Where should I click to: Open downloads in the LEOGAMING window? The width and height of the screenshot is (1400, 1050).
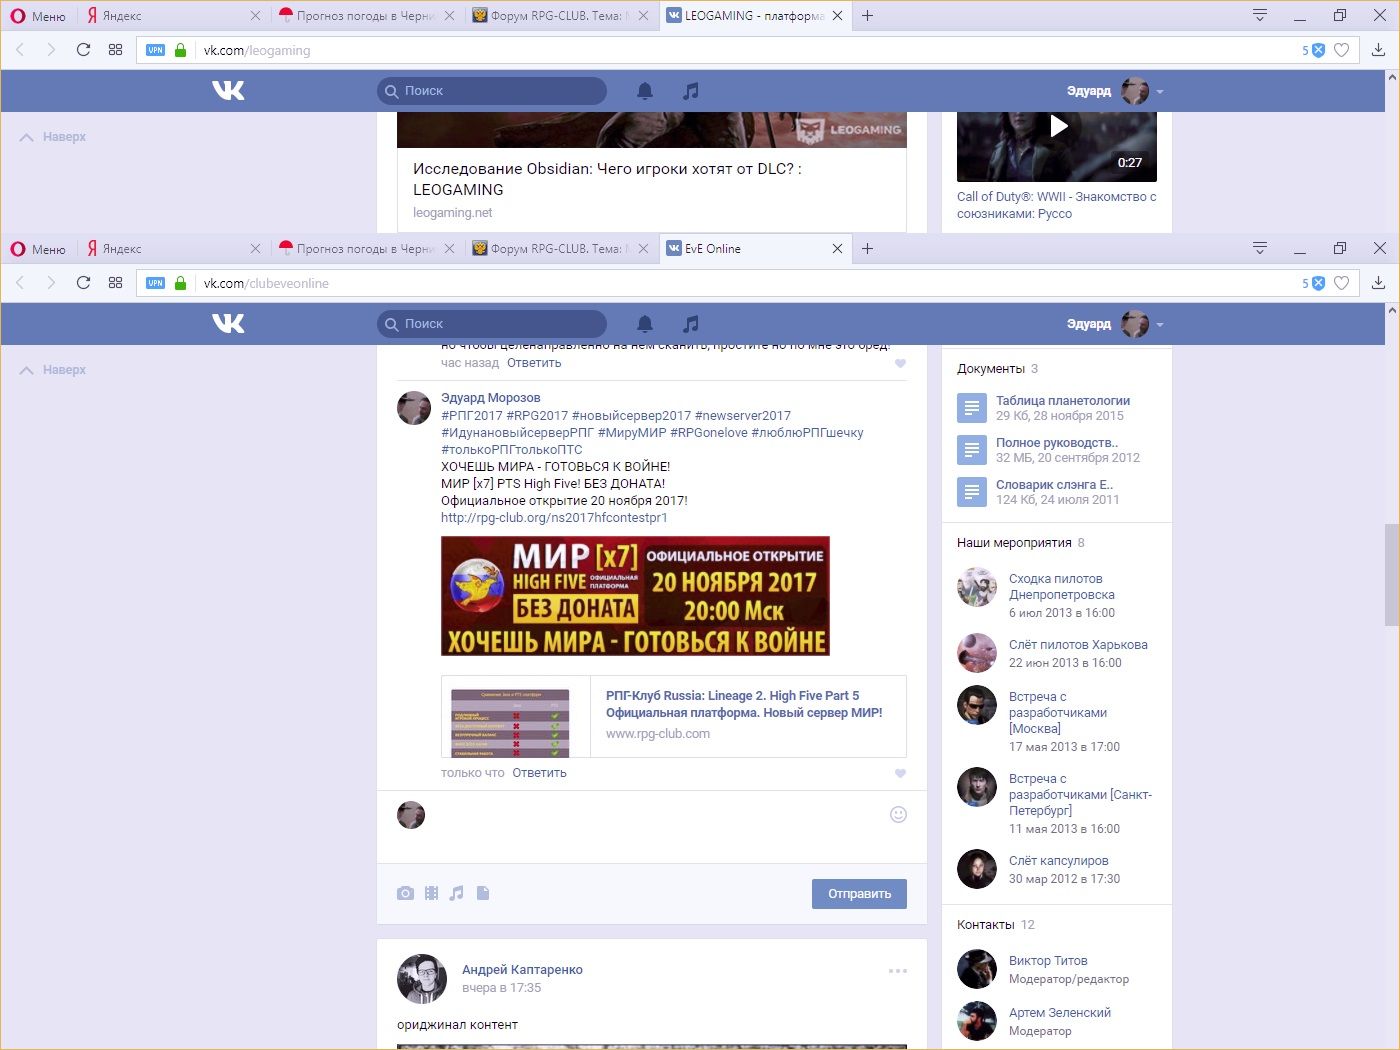click(x=1378, y=50)
